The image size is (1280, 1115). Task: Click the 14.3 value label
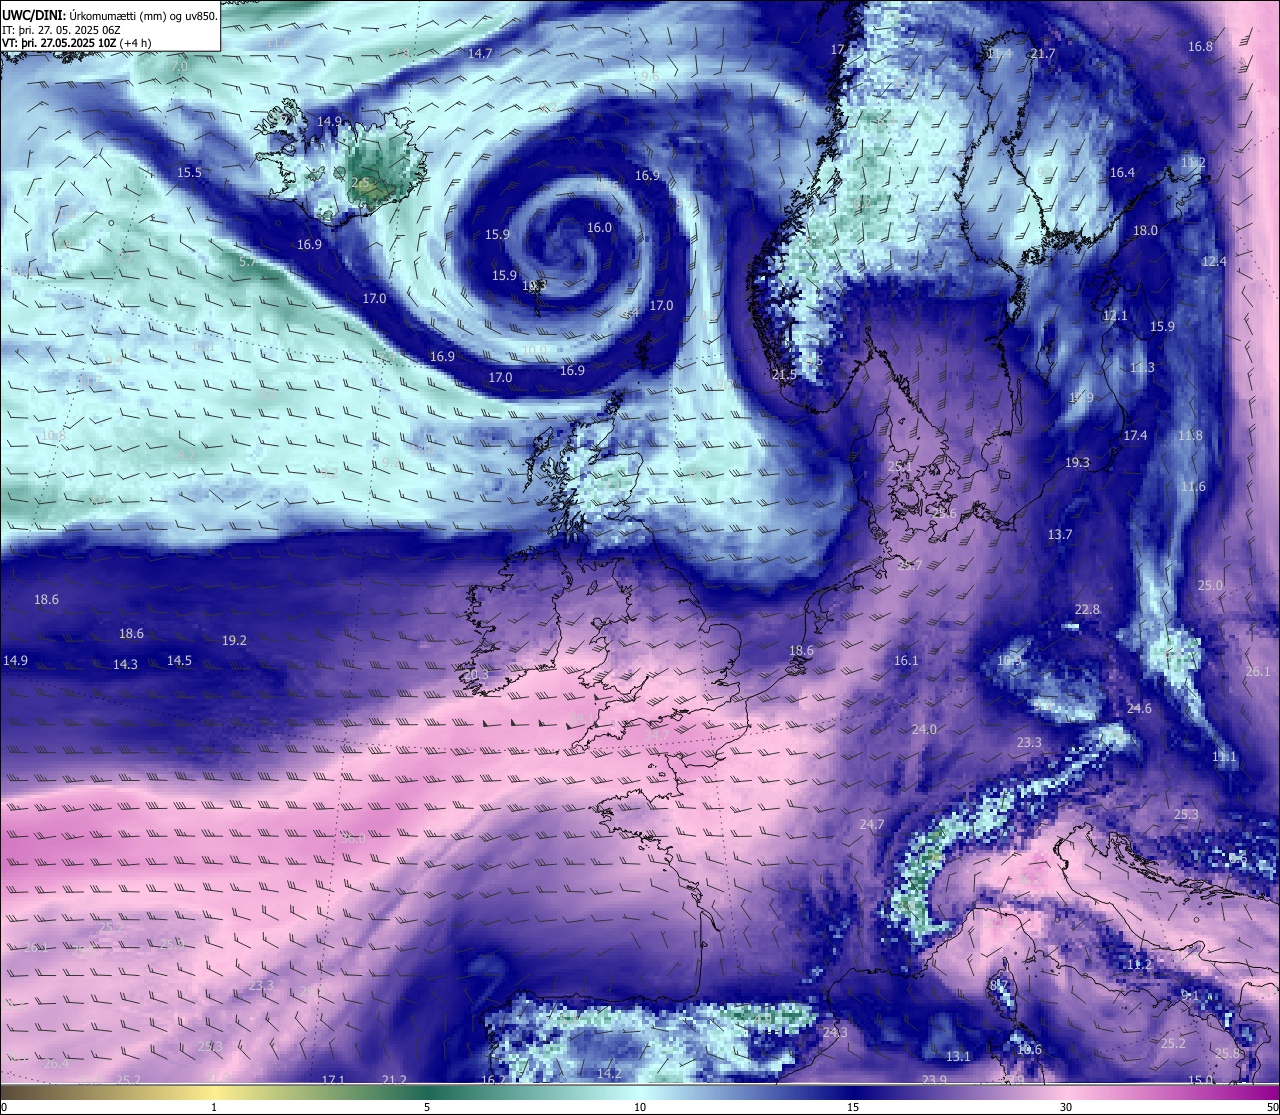tap(125, 665)
